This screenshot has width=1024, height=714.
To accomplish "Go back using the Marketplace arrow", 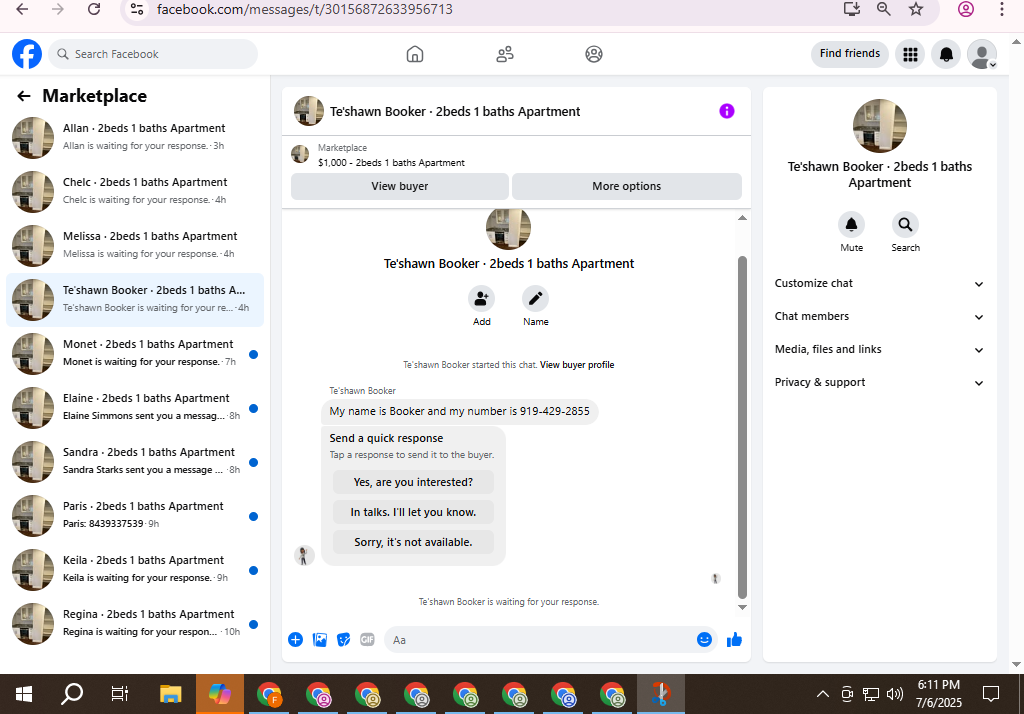I will [x=24, y=96].
